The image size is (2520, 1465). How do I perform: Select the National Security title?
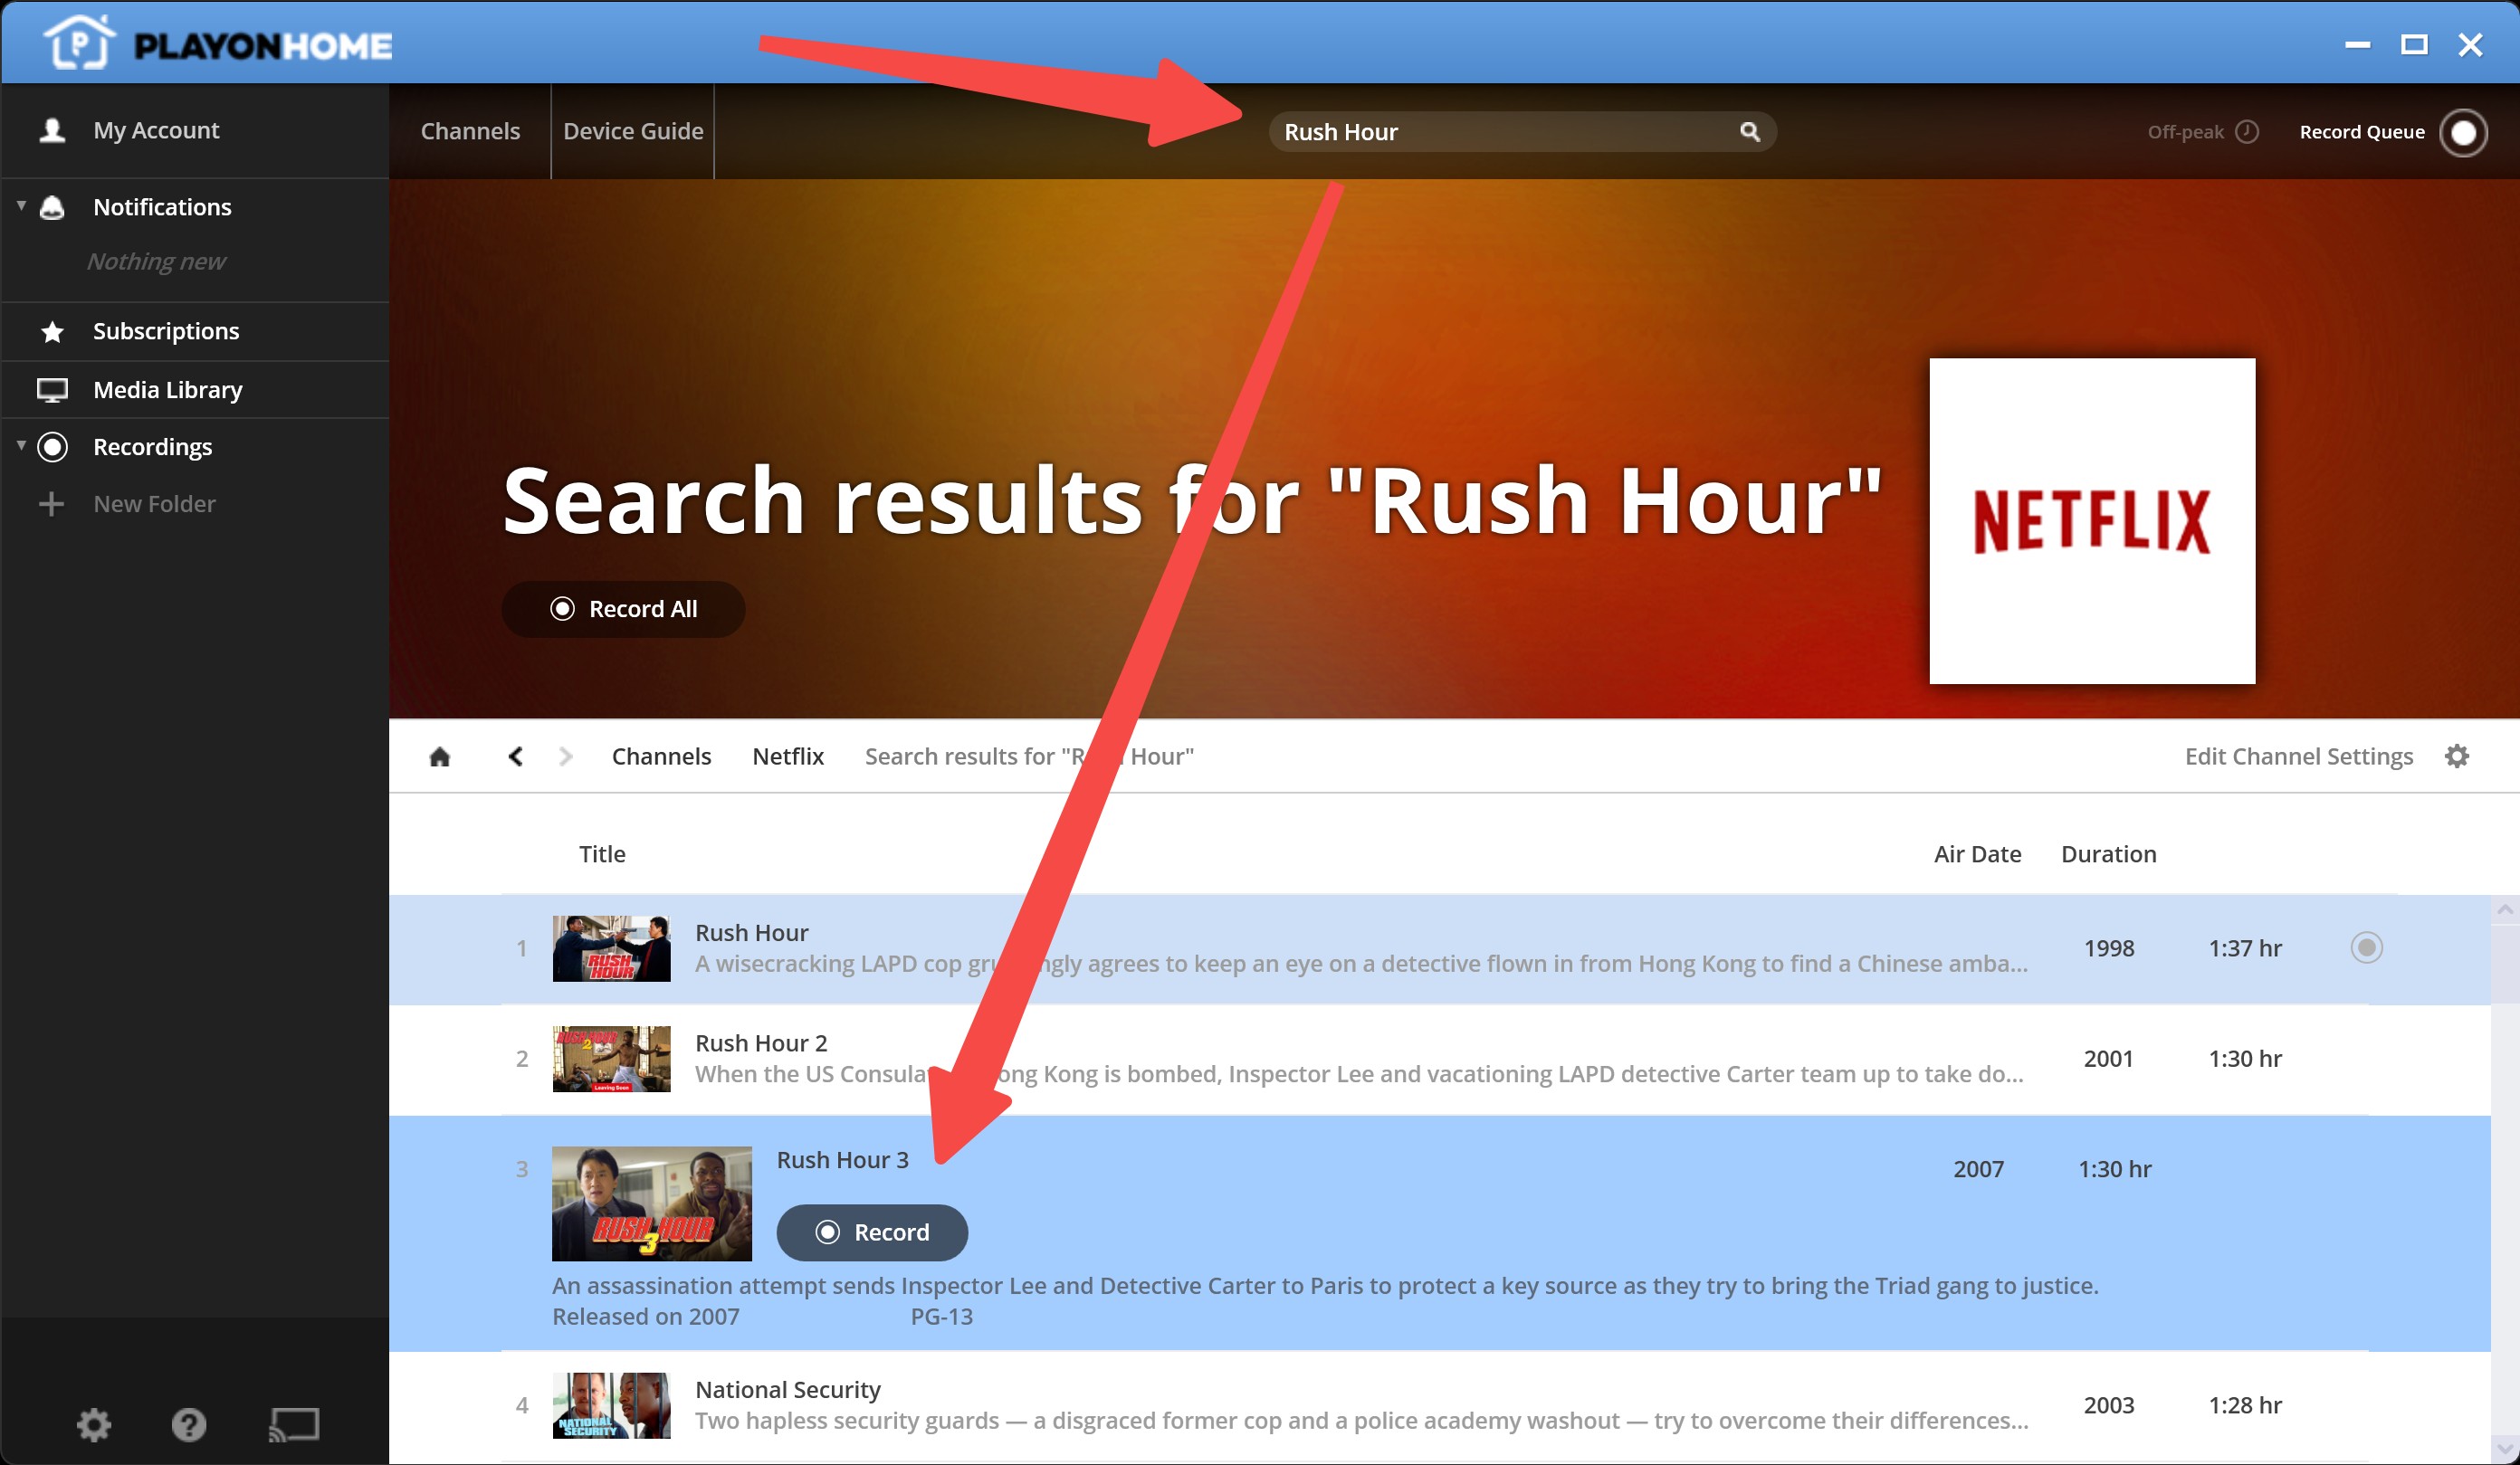(788, 1390)
